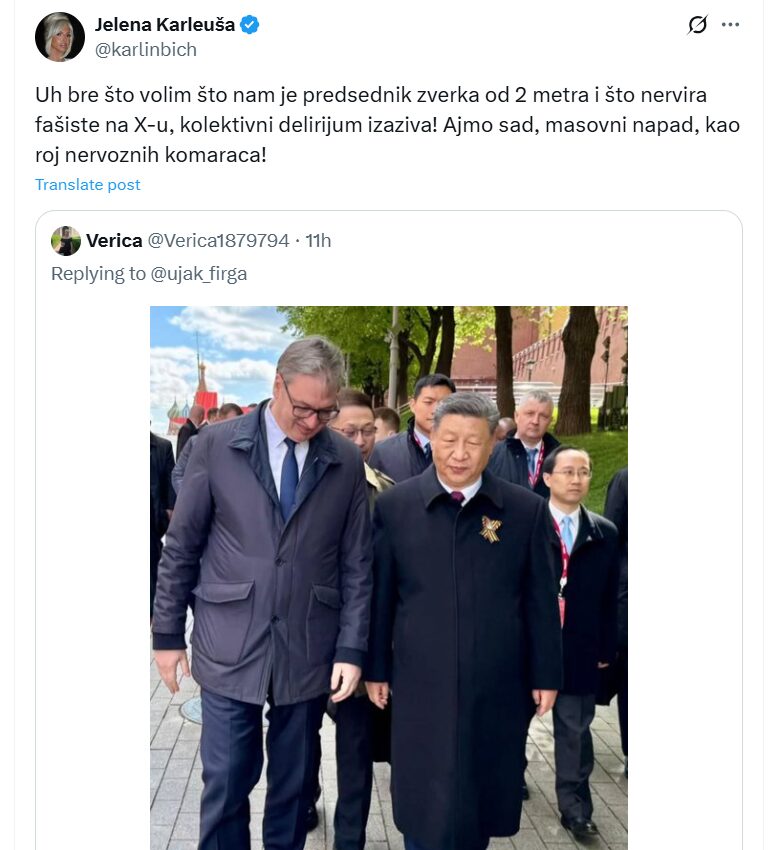Open the Verica display name
Viewport: 782px width, 850px height.
(114, 241)
